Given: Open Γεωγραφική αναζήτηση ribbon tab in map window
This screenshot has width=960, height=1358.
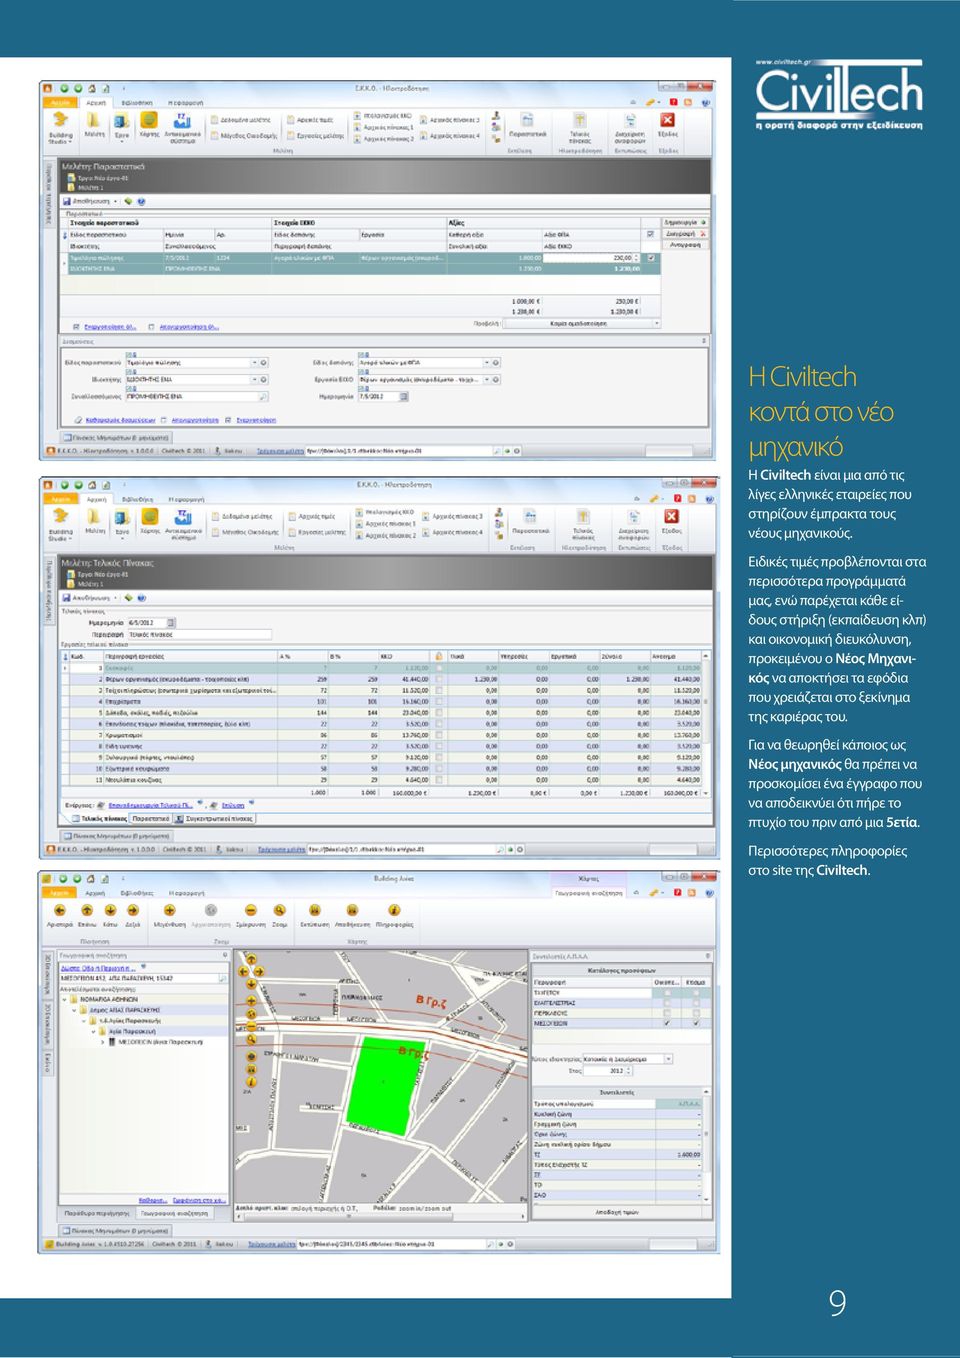Looking at the screenshot, I should pos(589,893).
